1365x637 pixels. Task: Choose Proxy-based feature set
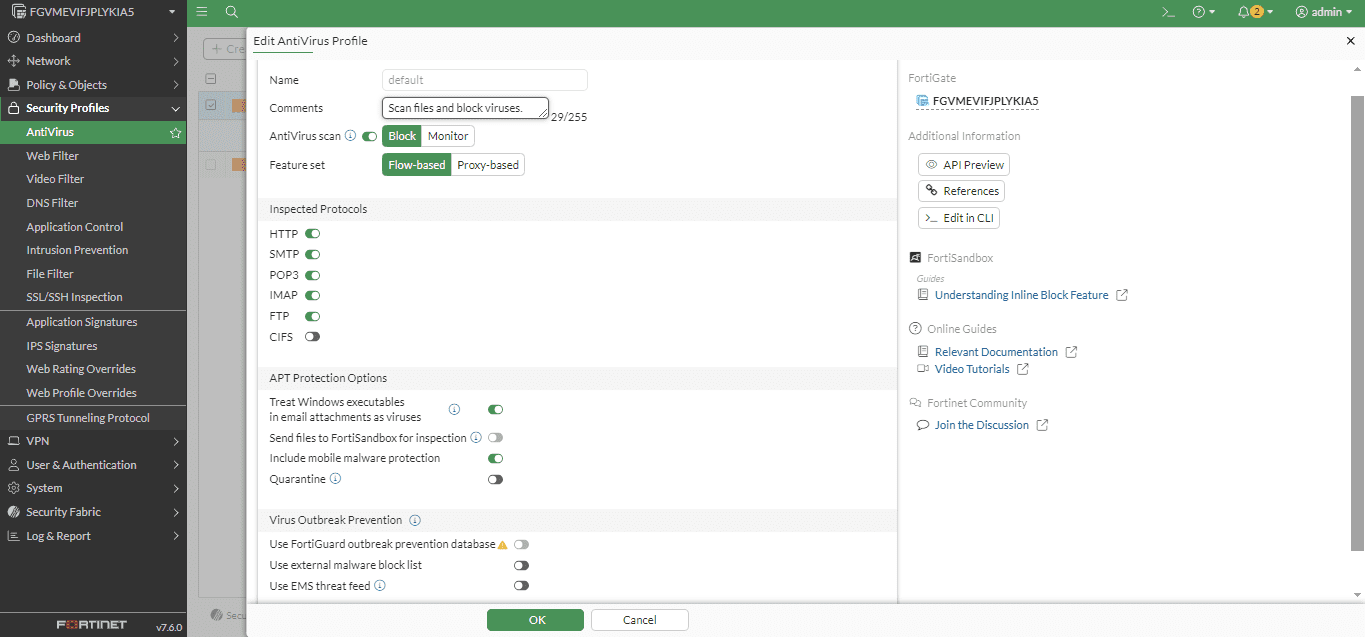tap(488, 165)
